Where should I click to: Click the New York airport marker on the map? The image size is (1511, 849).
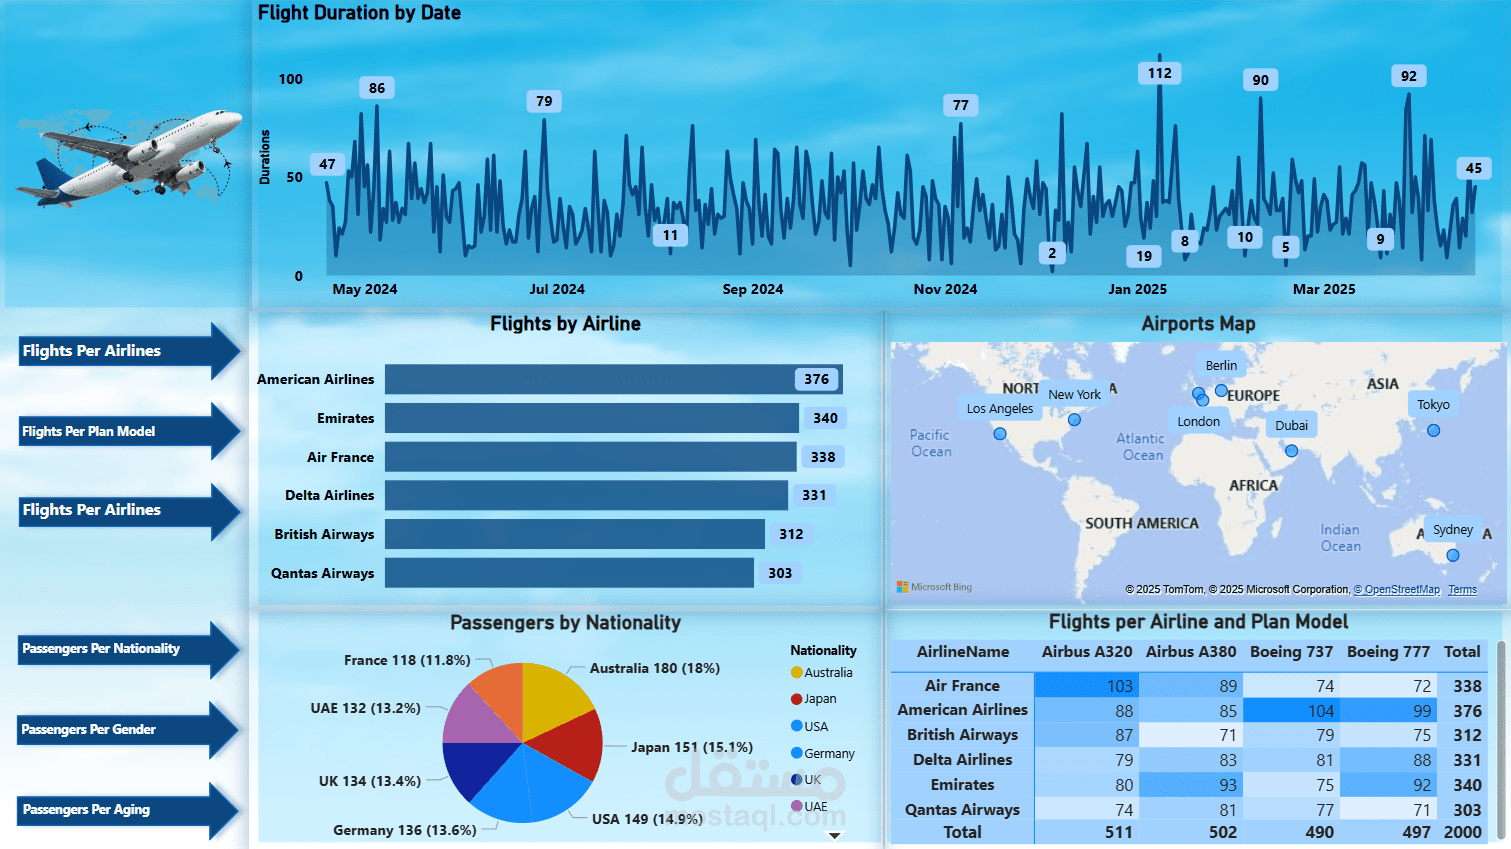point(1073,419)
